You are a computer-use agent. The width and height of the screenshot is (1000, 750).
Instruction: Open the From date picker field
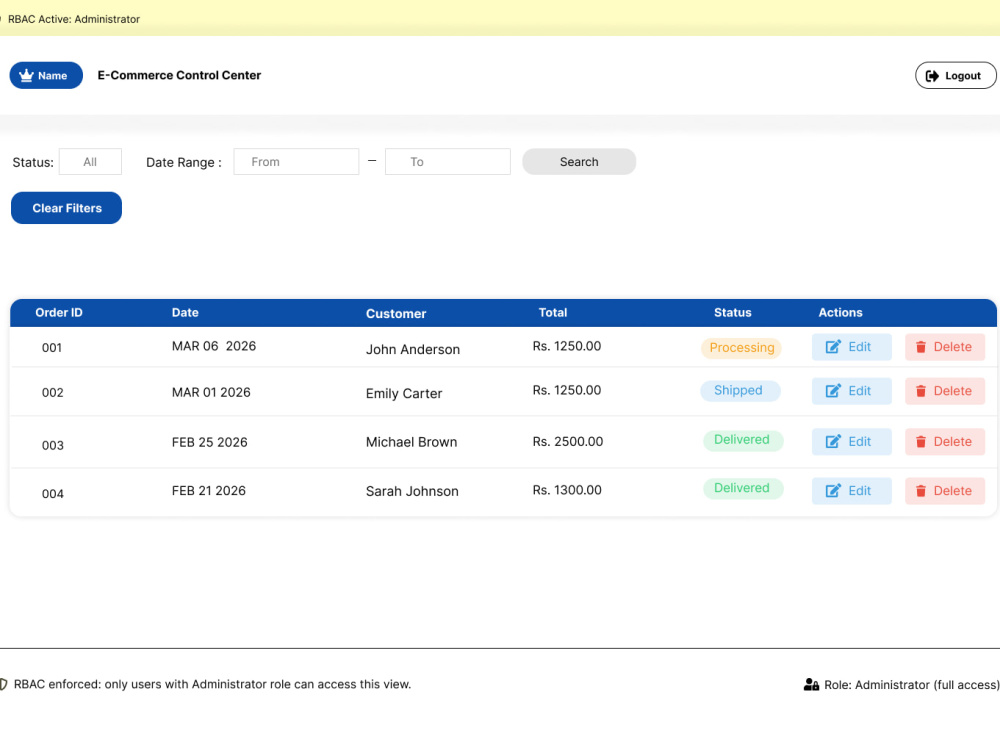pos(297,162)
